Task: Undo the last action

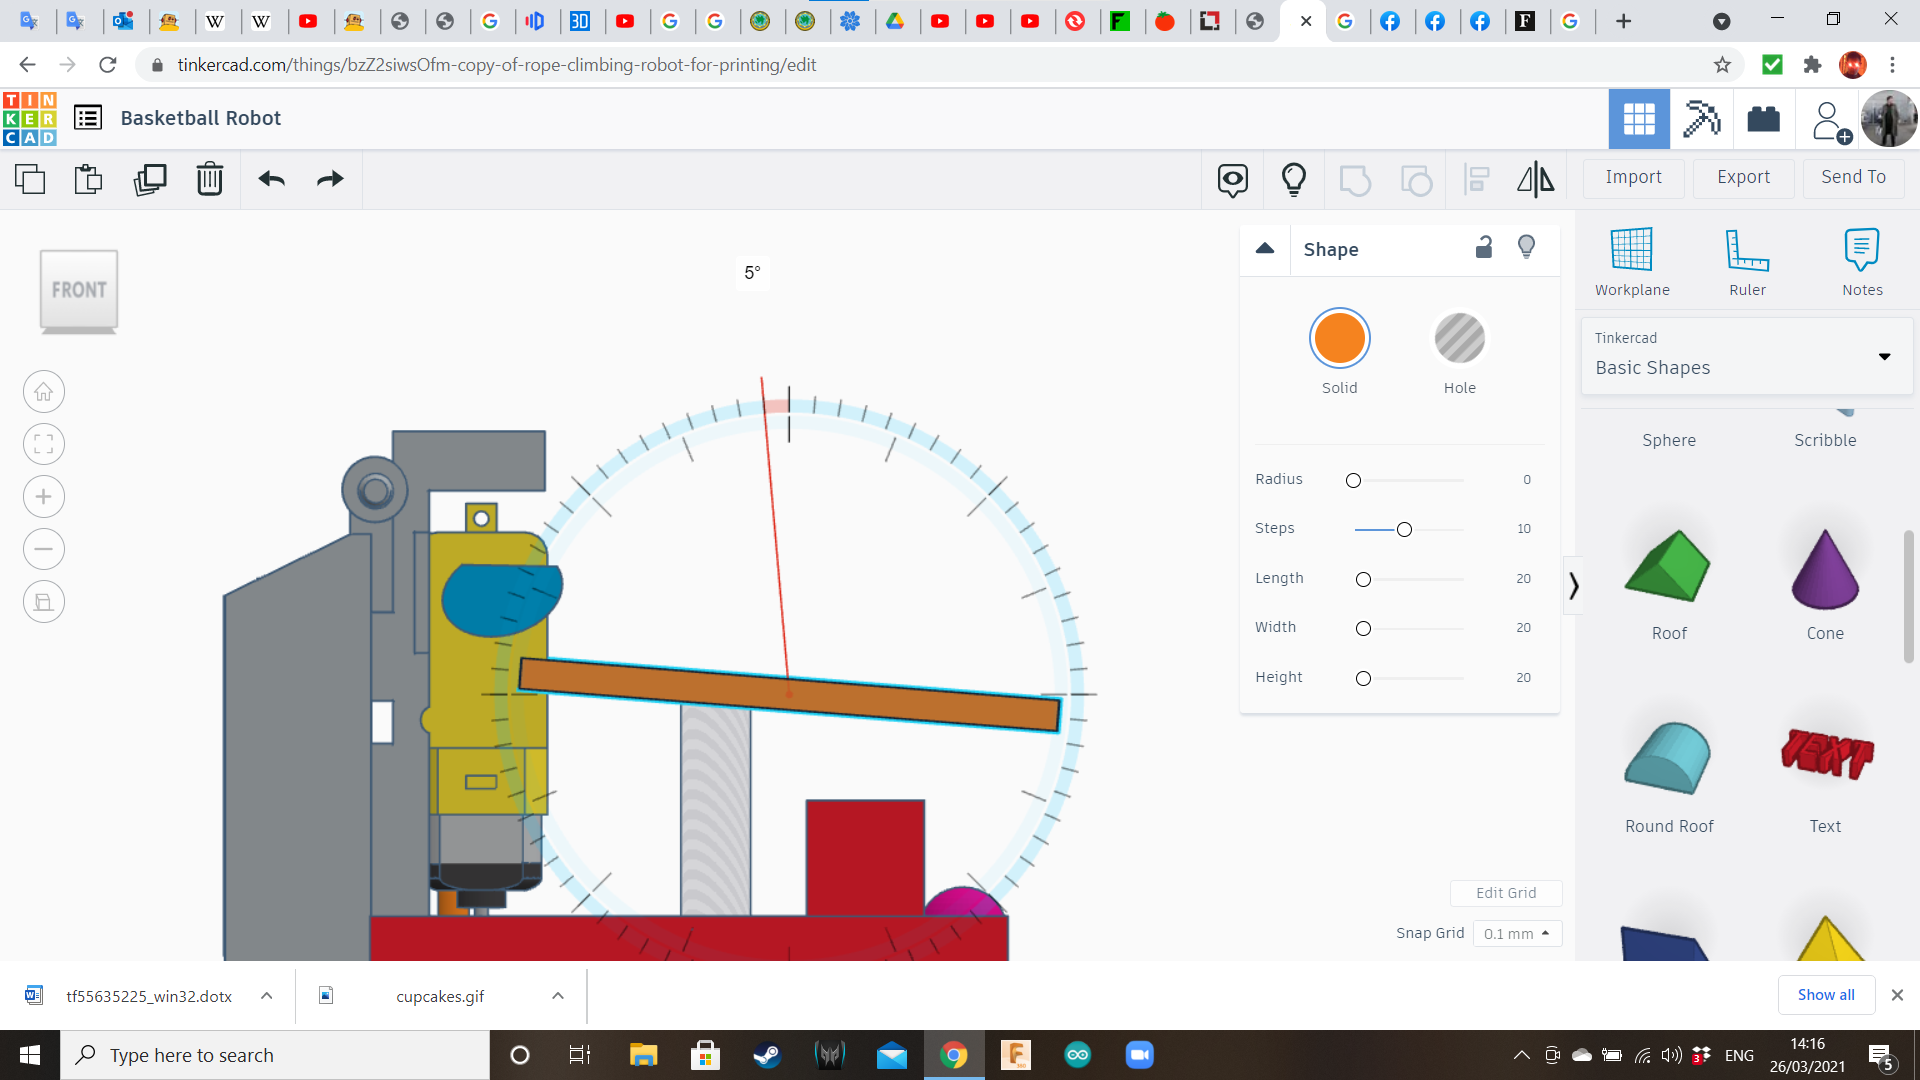Action: point(270,179)
